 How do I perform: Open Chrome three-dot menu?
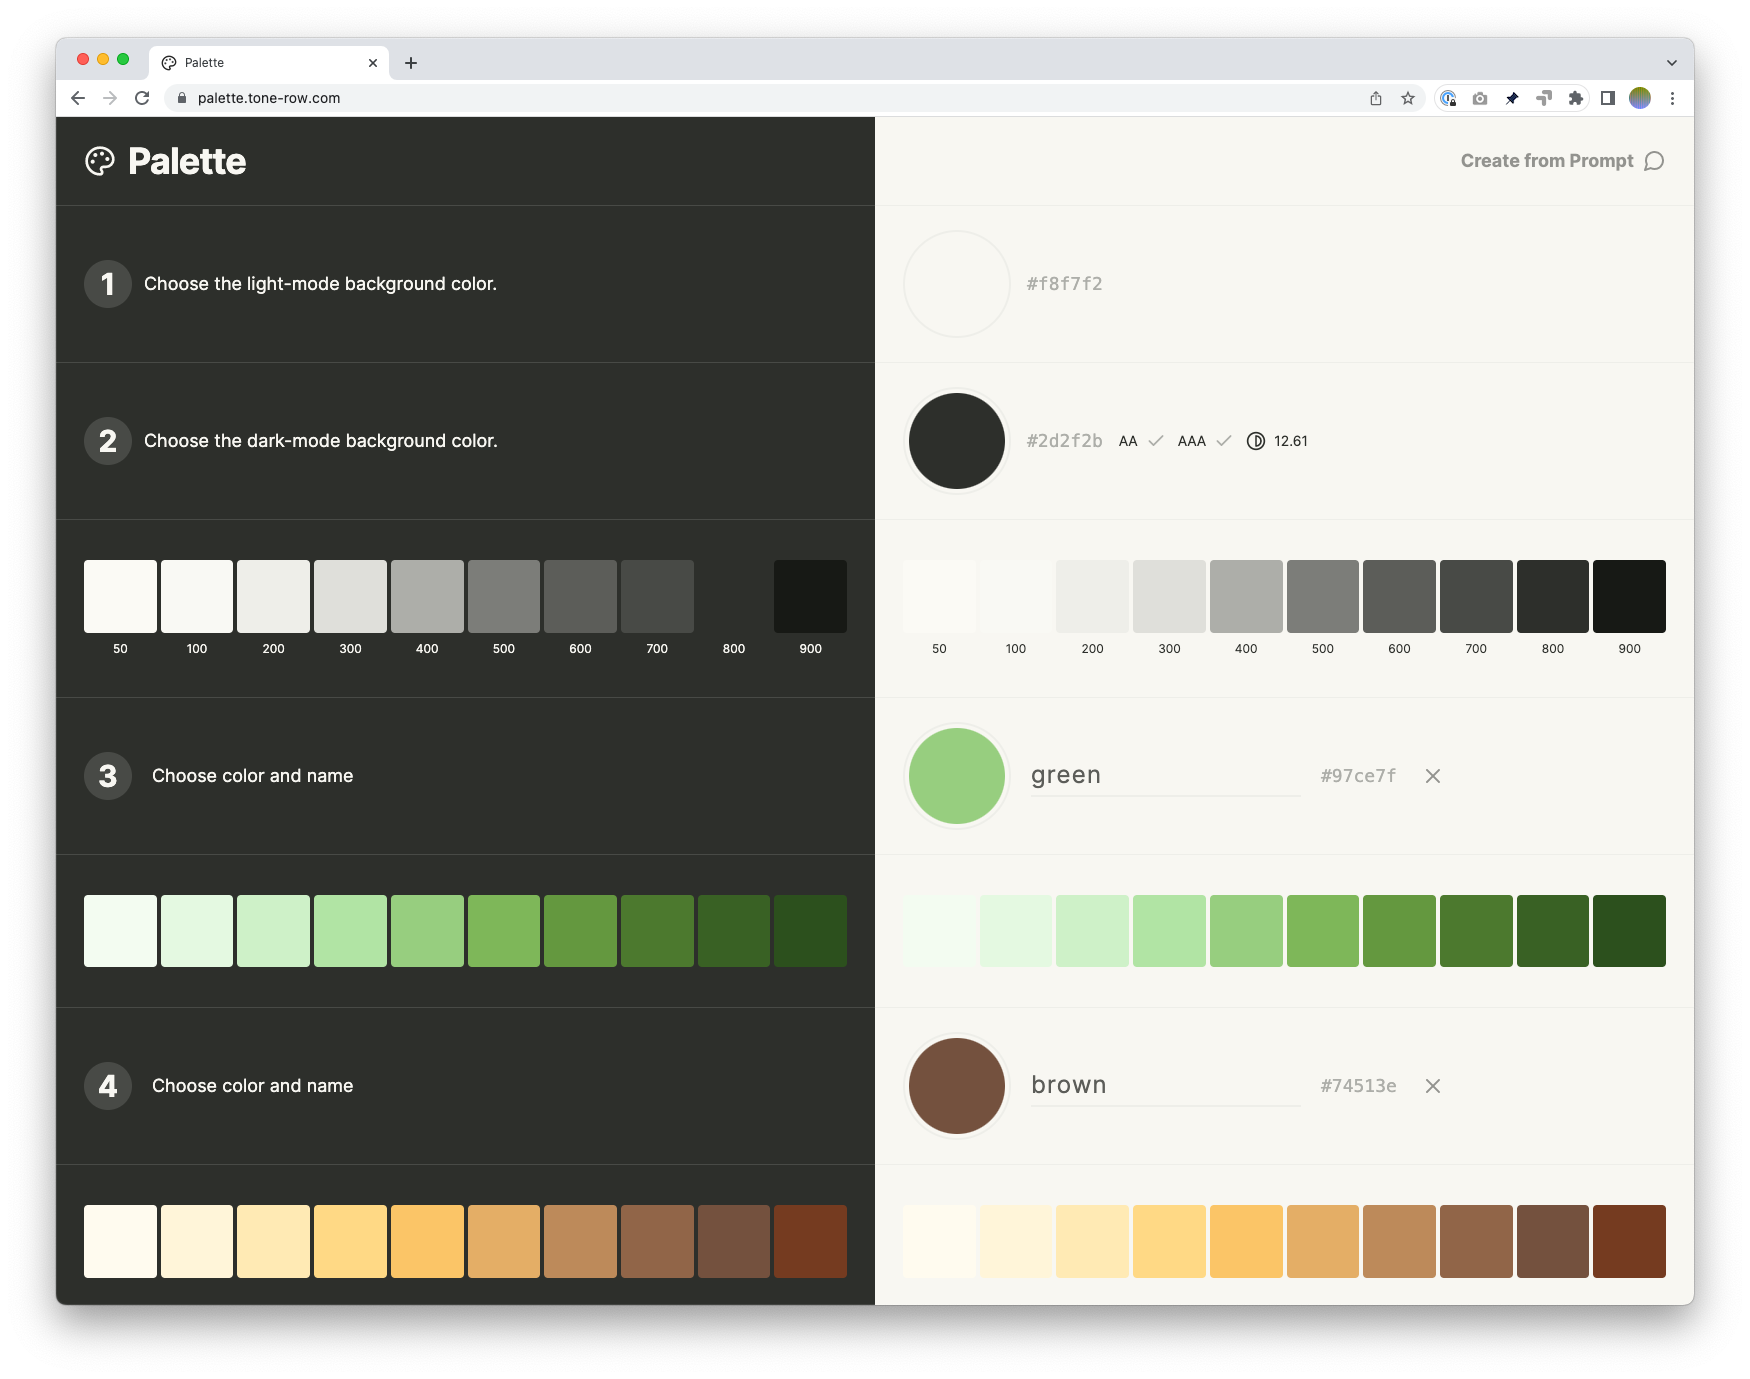pyautogui.click(x=1672, y=98)
